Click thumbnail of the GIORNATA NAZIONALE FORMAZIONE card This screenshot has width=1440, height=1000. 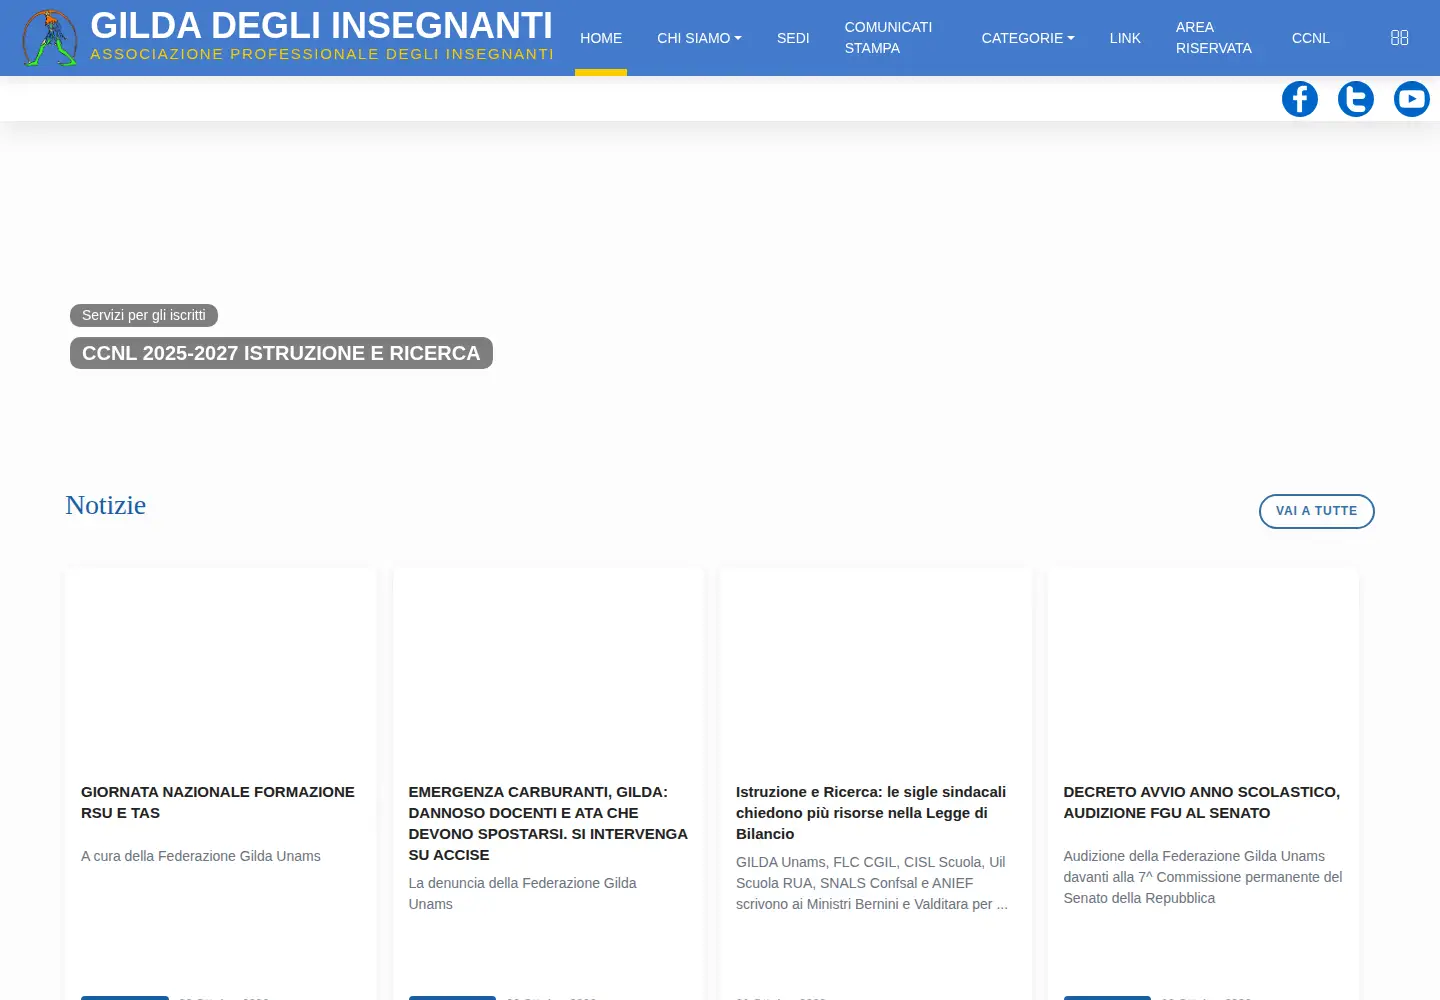tap(220, 667)
